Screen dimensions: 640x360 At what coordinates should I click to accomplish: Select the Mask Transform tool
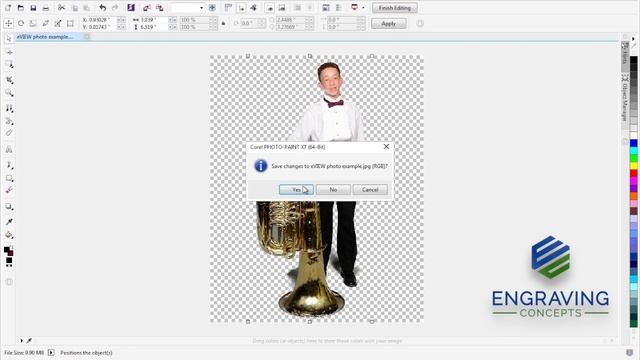point(9,52)
